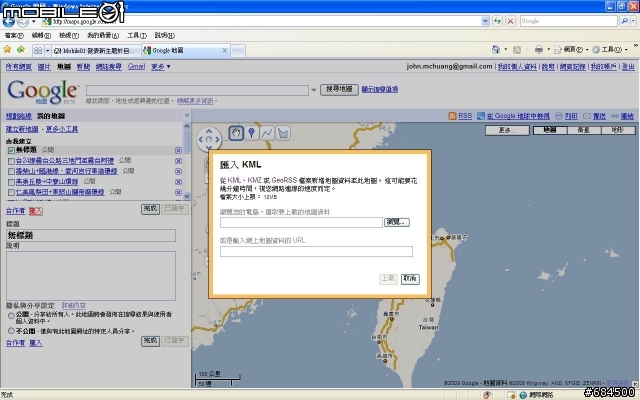
Task: Click the file path field in KML dialog
Action: (301, 222)
